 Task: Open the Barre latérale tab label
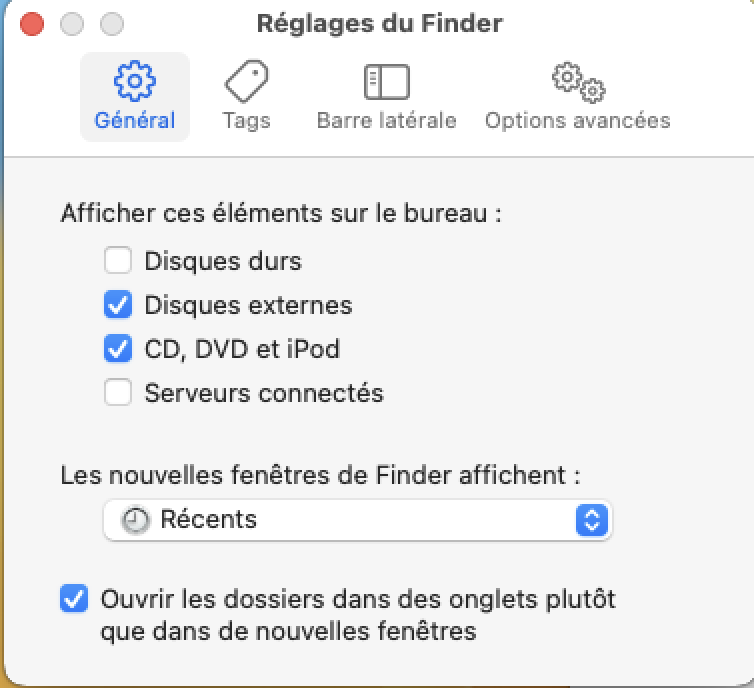[386, 121]
